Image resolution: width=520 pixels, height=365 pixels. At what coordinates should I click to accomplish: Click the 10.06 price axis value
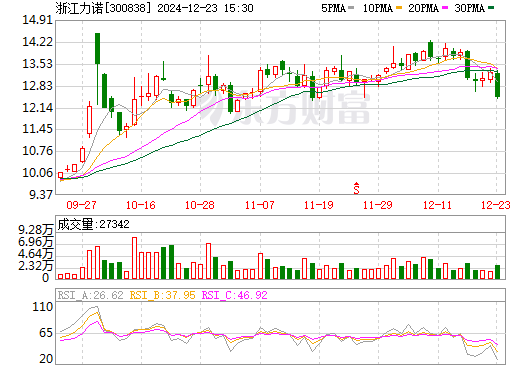tap(38, 173)
